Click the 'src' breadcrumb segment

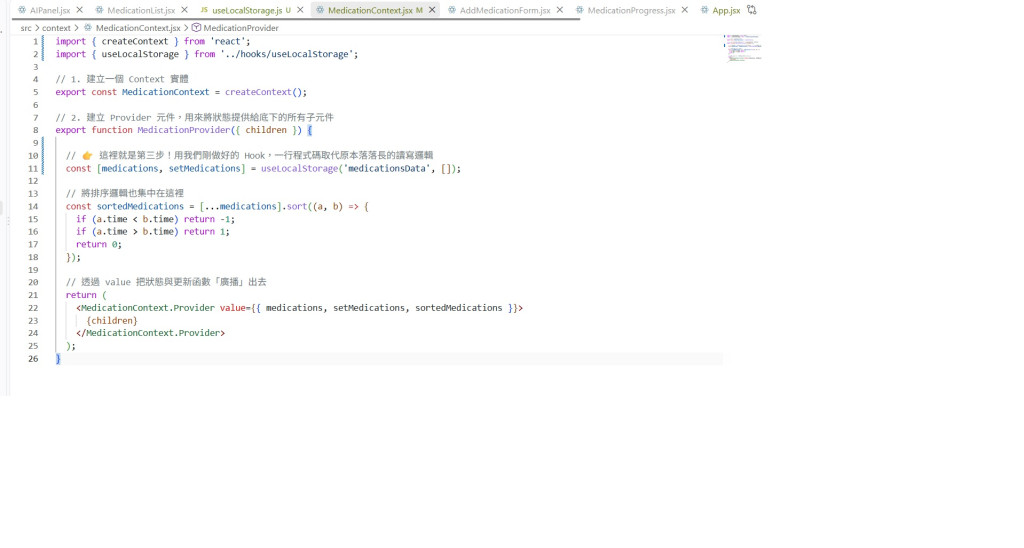point(25,28)
